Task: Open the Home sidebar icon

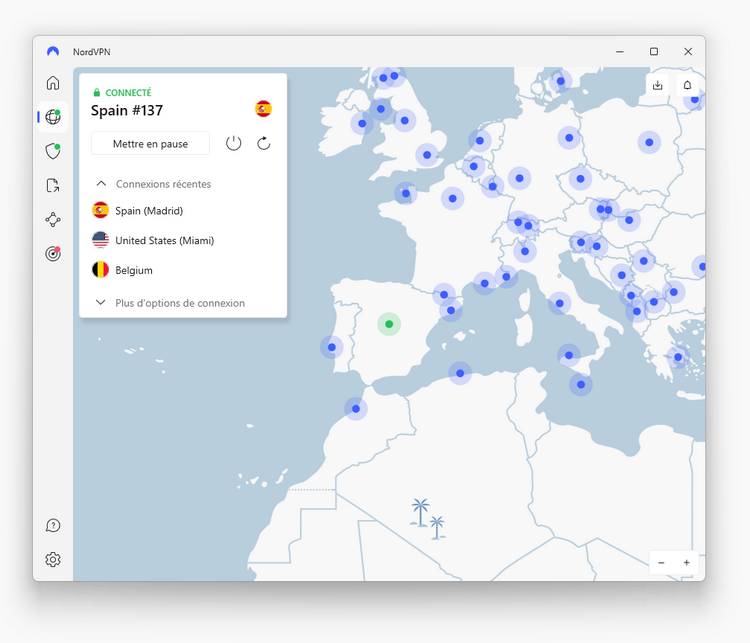Action: (x=53, y=83)
